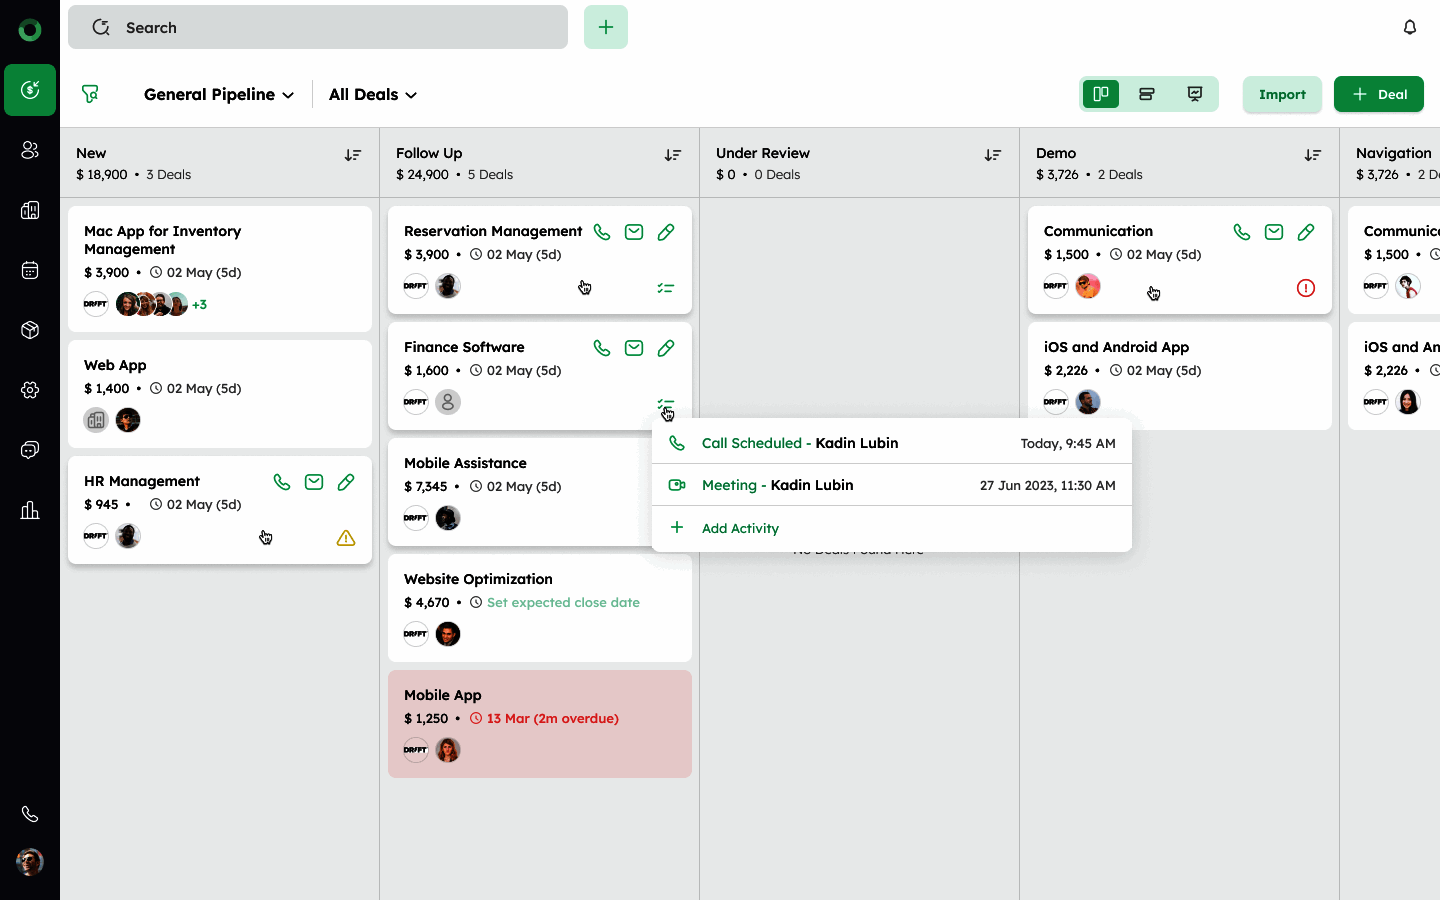Sort deals in the Follow Up column
This screenshot has height=900, width=1440.
pos(673,155)
